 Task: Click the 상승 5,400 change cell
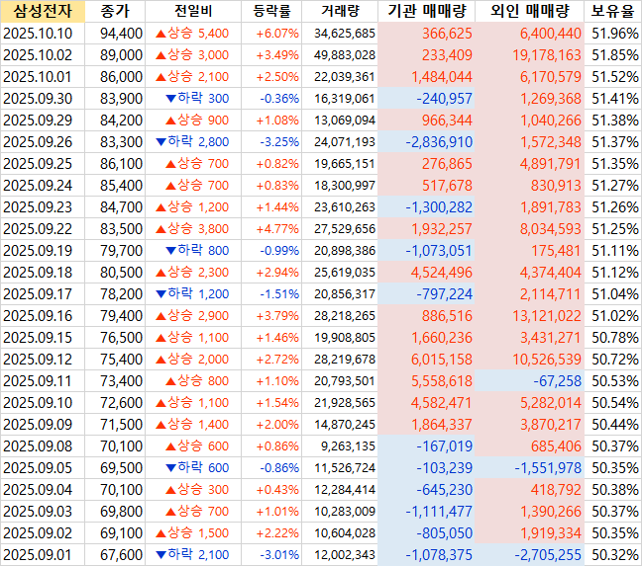(193, 33)
